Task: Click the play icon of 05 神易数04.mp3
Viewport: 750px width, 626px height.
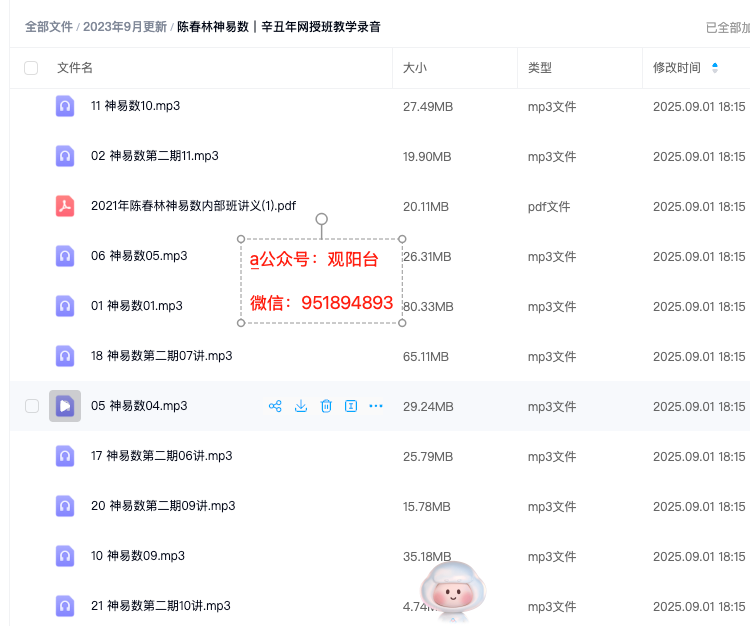Action: 65,406
